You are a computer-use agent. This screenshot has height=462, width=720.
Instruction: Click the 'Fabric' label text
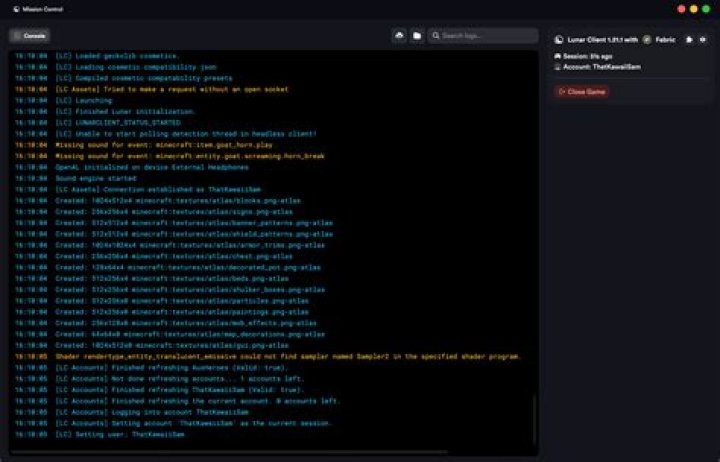665,40
